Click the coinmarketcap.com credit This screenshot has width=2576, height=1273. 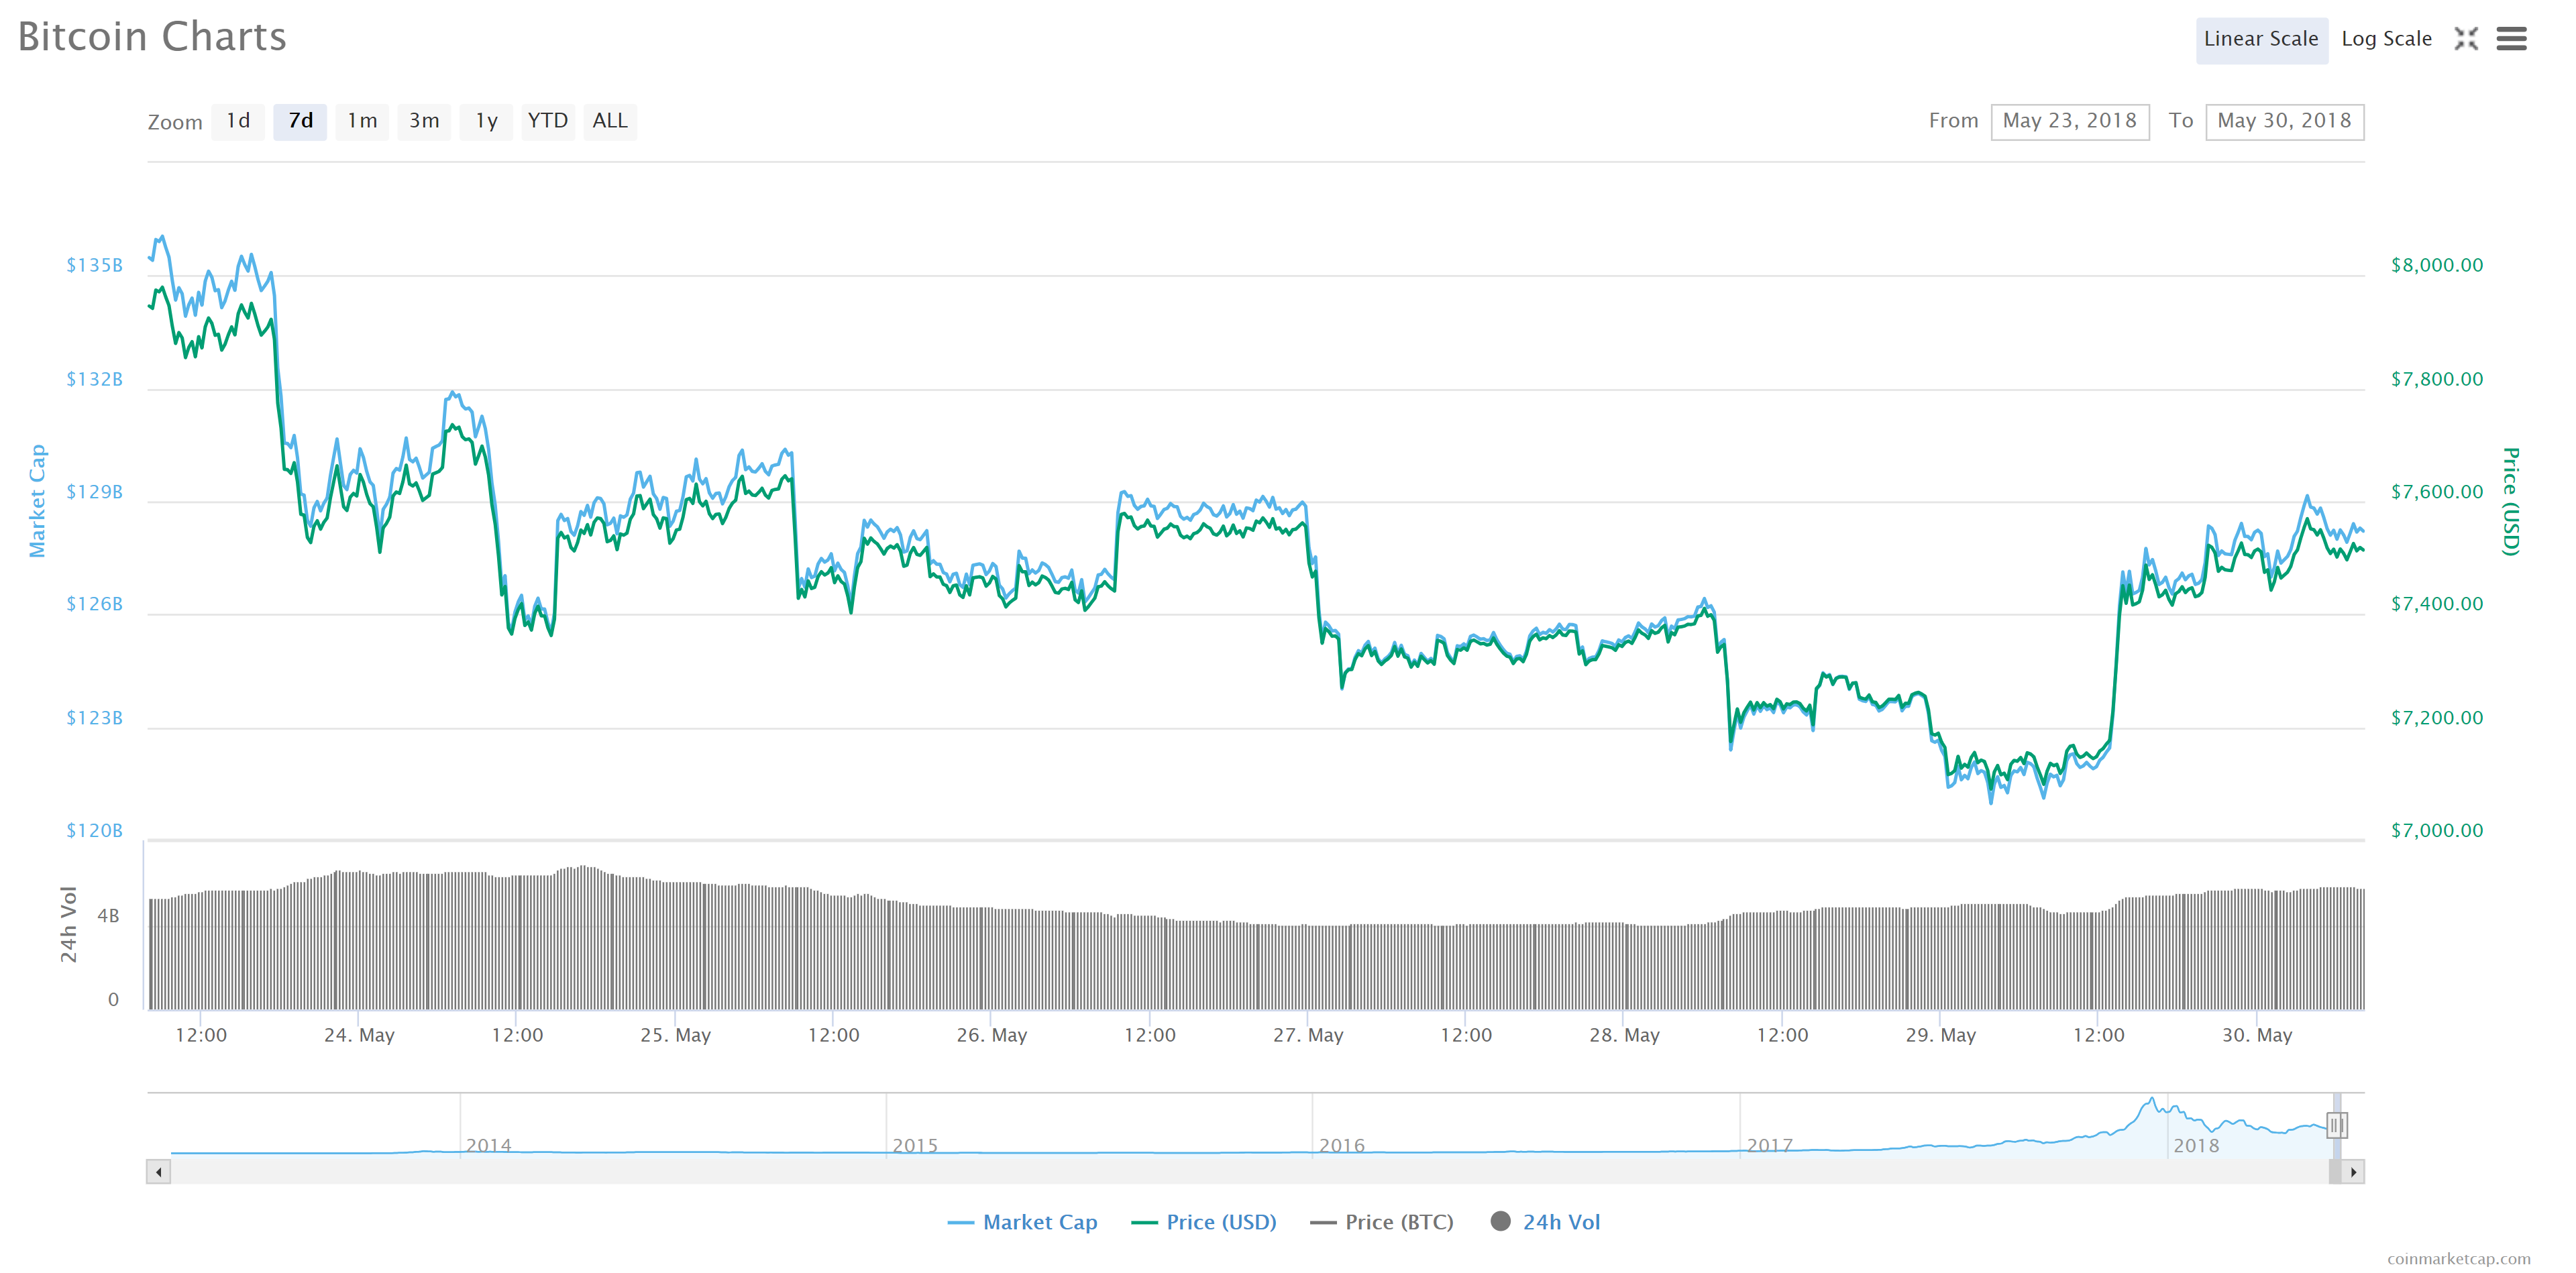click(x=2459, y=1259)
